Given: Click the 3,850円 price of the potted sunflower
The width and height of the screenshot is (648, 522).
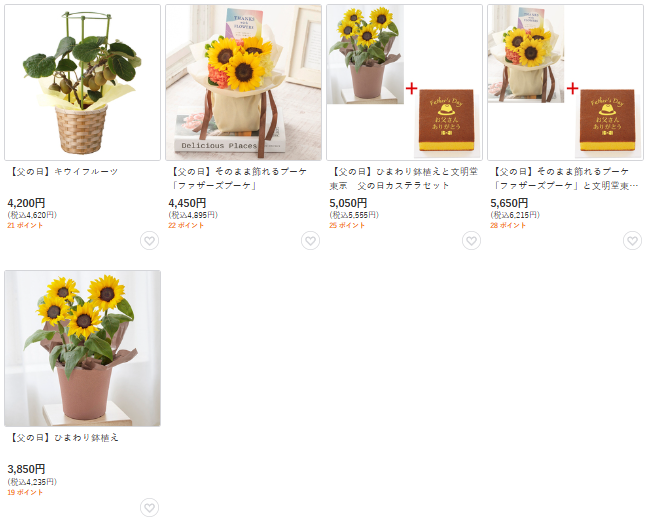Looking at the screenshot, I should click(26, 469).
